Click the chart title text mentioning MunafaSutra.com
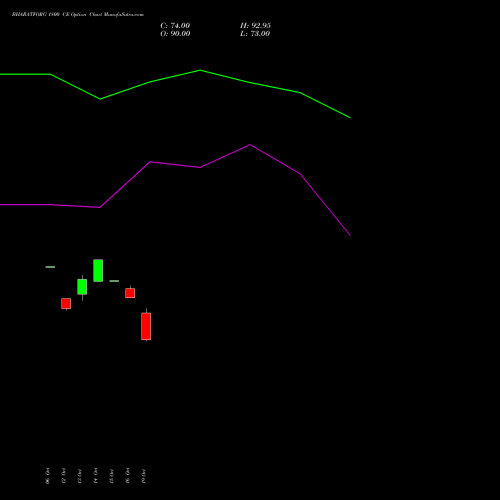The image size is (500, 500). 78,15
